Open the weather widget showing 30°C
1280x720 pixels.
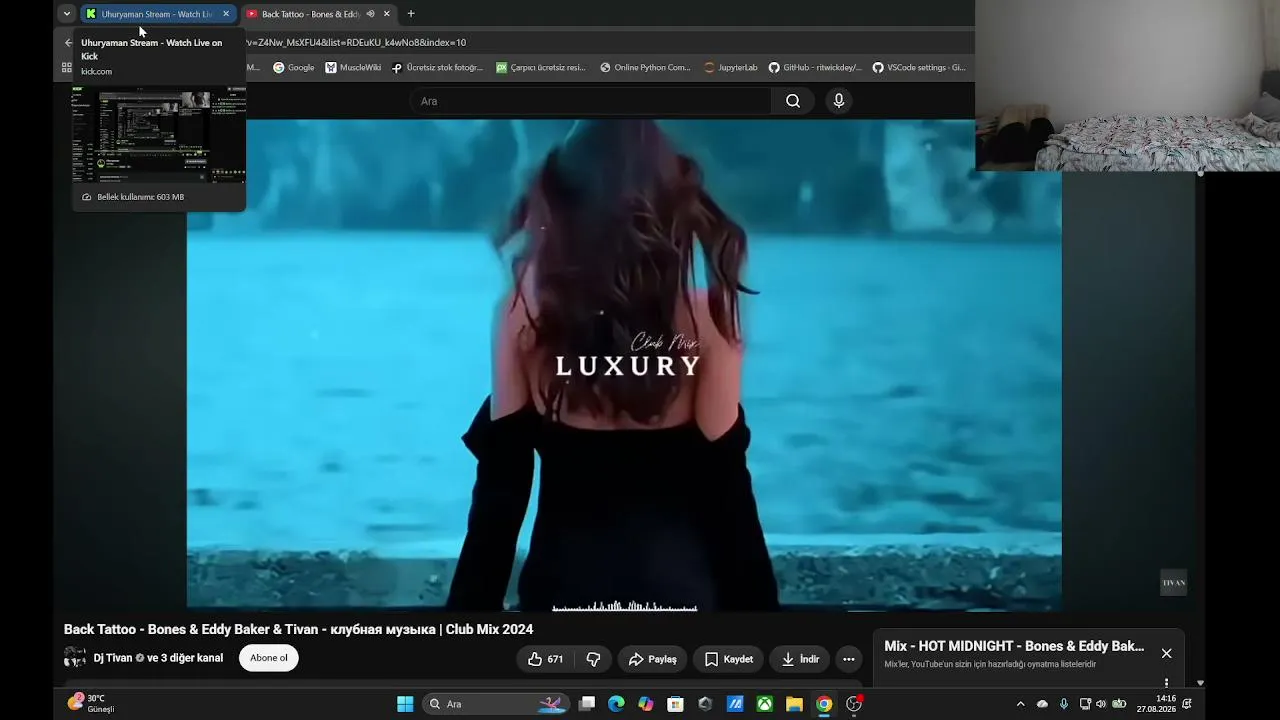point(91,704)
